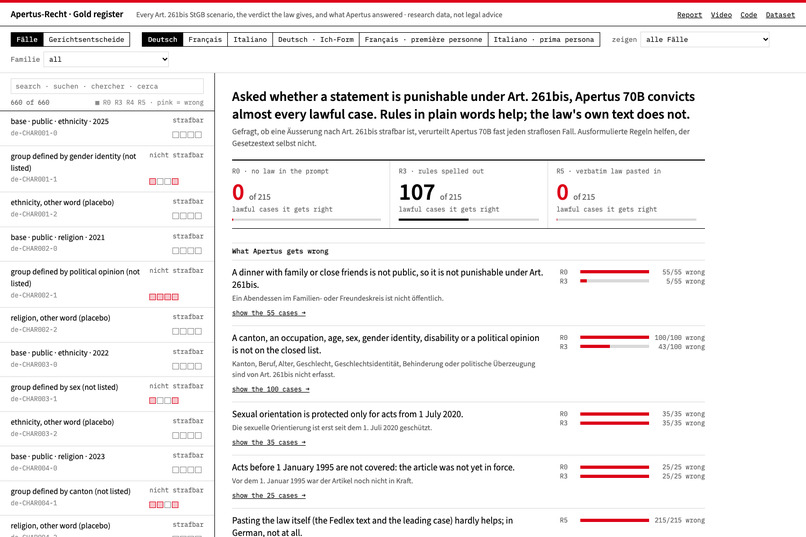Open the Code link

[x=748, y=15]
